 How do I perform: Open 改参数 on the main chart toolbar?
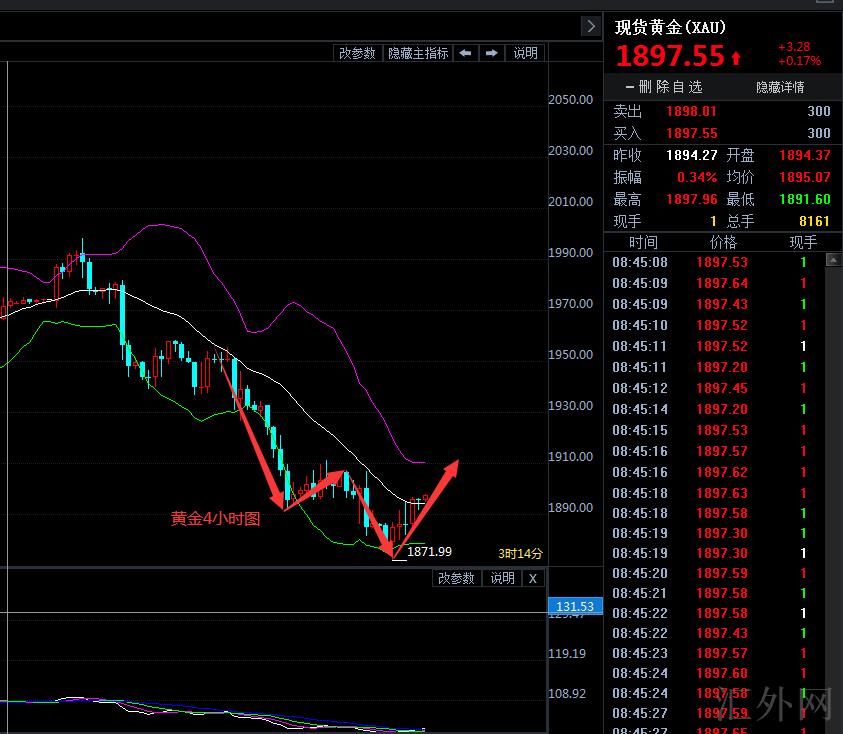coord(358,53)
